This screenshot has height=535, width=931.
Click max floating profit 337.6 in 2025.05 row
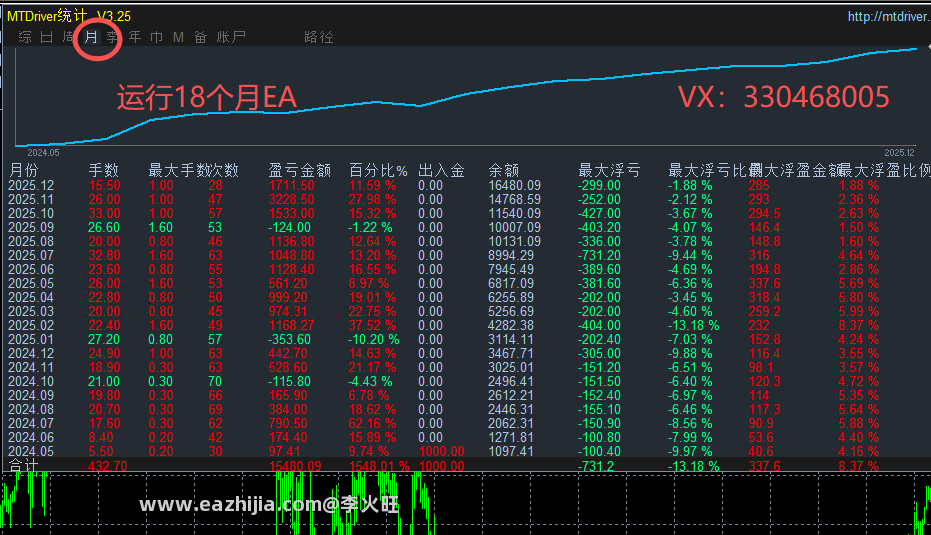(765, 283)
